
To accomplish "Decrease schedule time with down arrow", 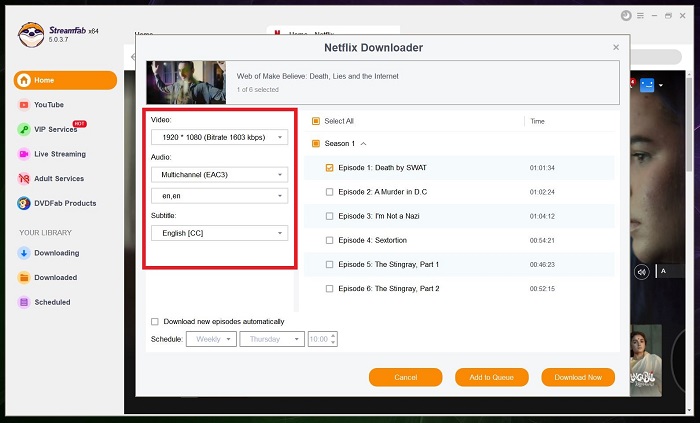I will pyautogui.click(x=333, y=342).
